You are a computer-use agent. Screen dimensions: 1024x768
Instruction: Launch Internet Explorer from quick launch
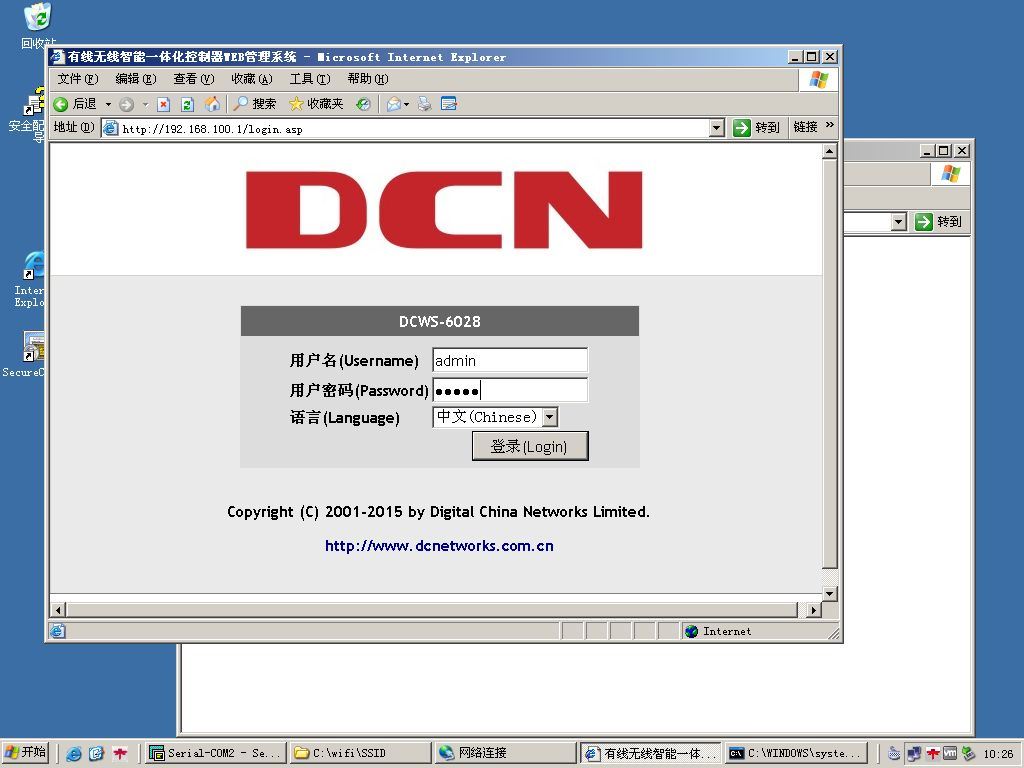click(74, 754)
